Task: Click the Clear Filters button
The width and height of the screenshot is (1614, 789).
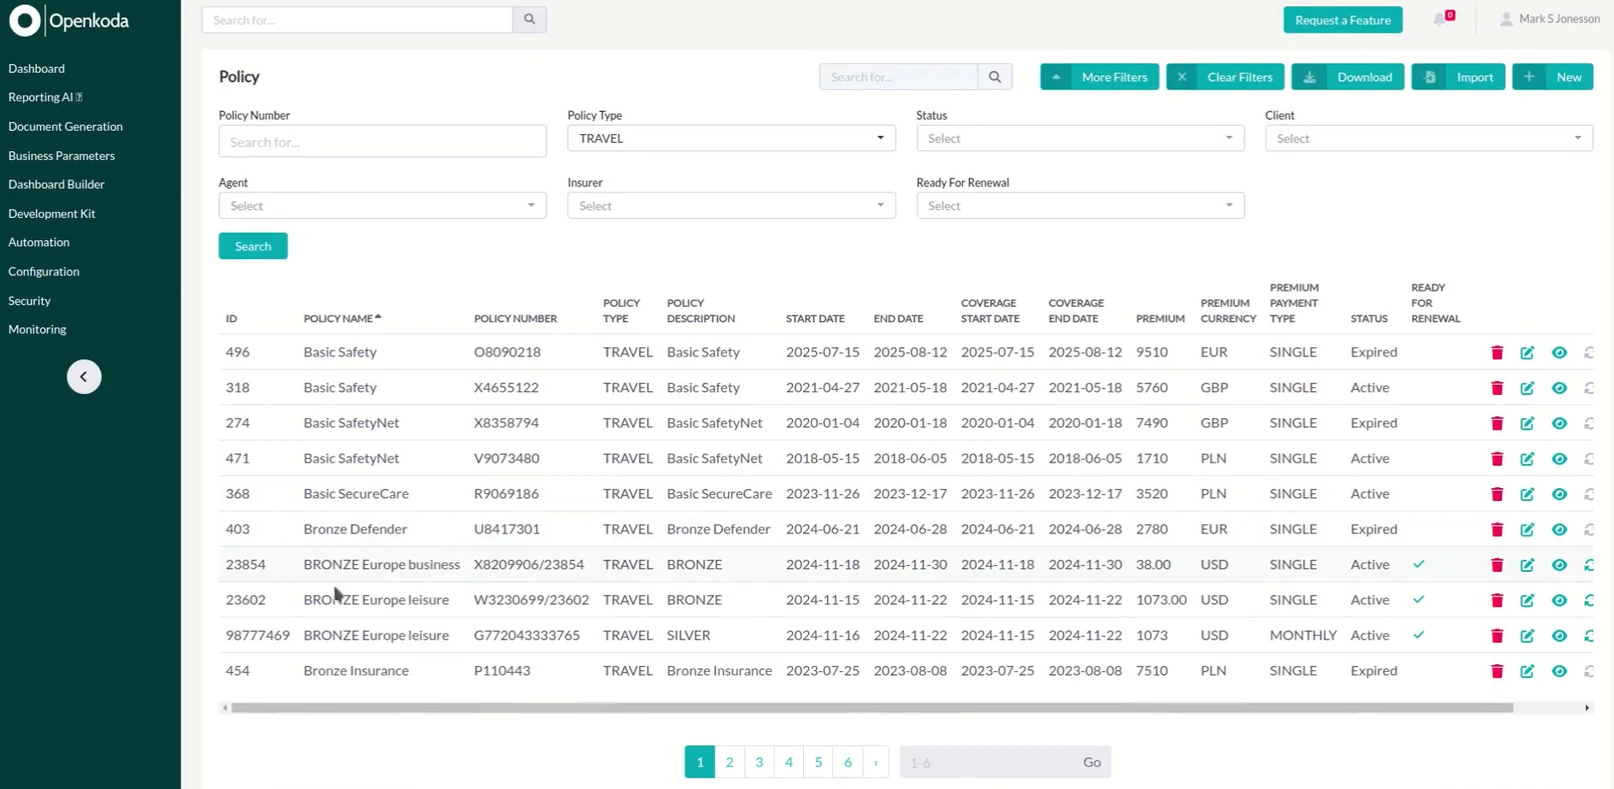Action: pyautogui.click(x=1225, y=77)
